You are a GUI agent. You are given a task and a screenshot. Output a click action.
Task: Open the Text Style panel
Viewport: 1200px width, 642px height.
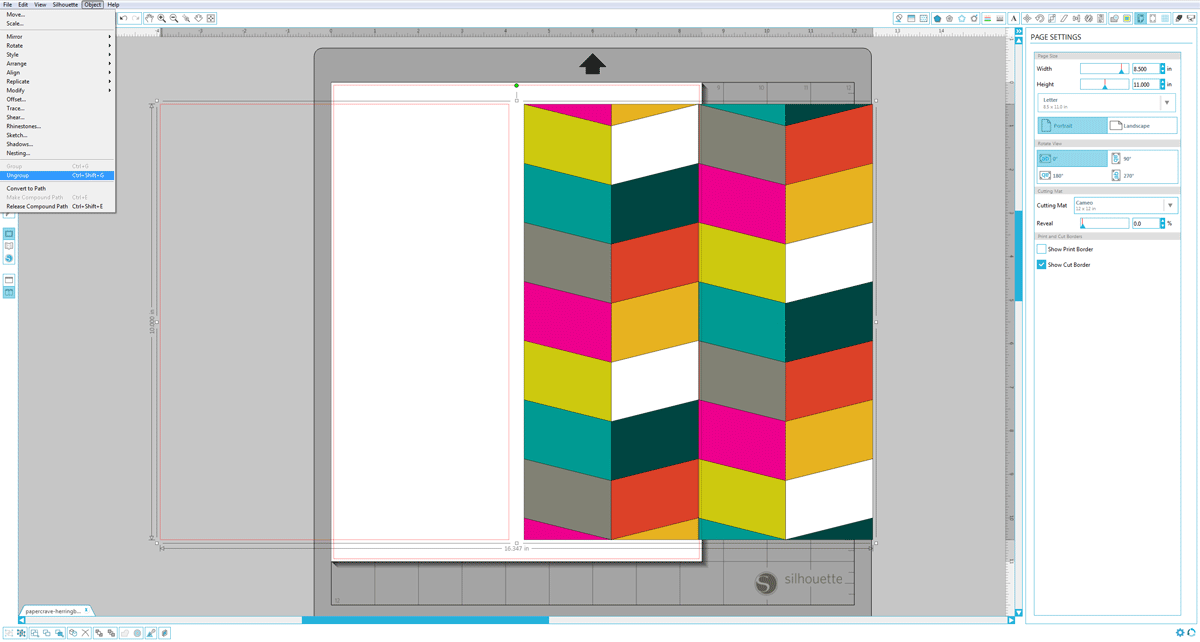click(x=1012, y=18)
